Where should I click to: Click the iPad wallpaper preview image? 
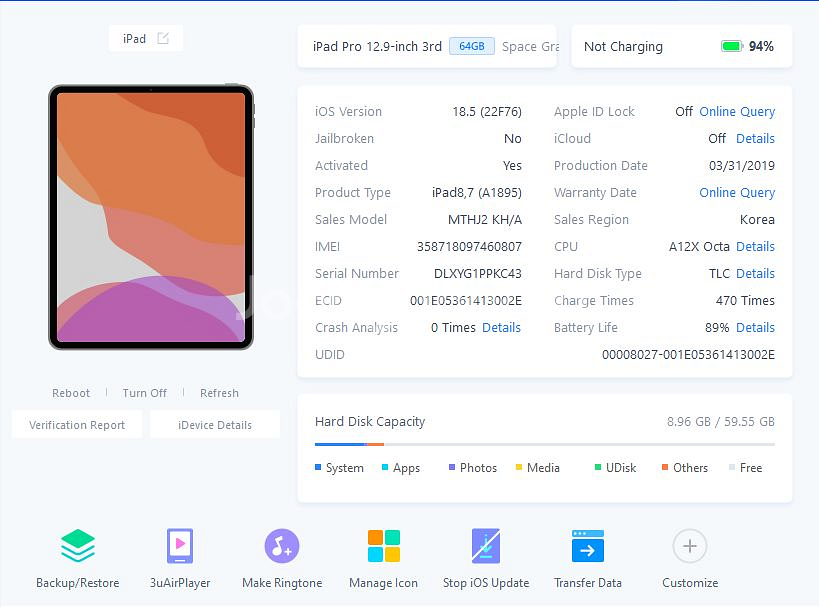click(x=151, y=217)
